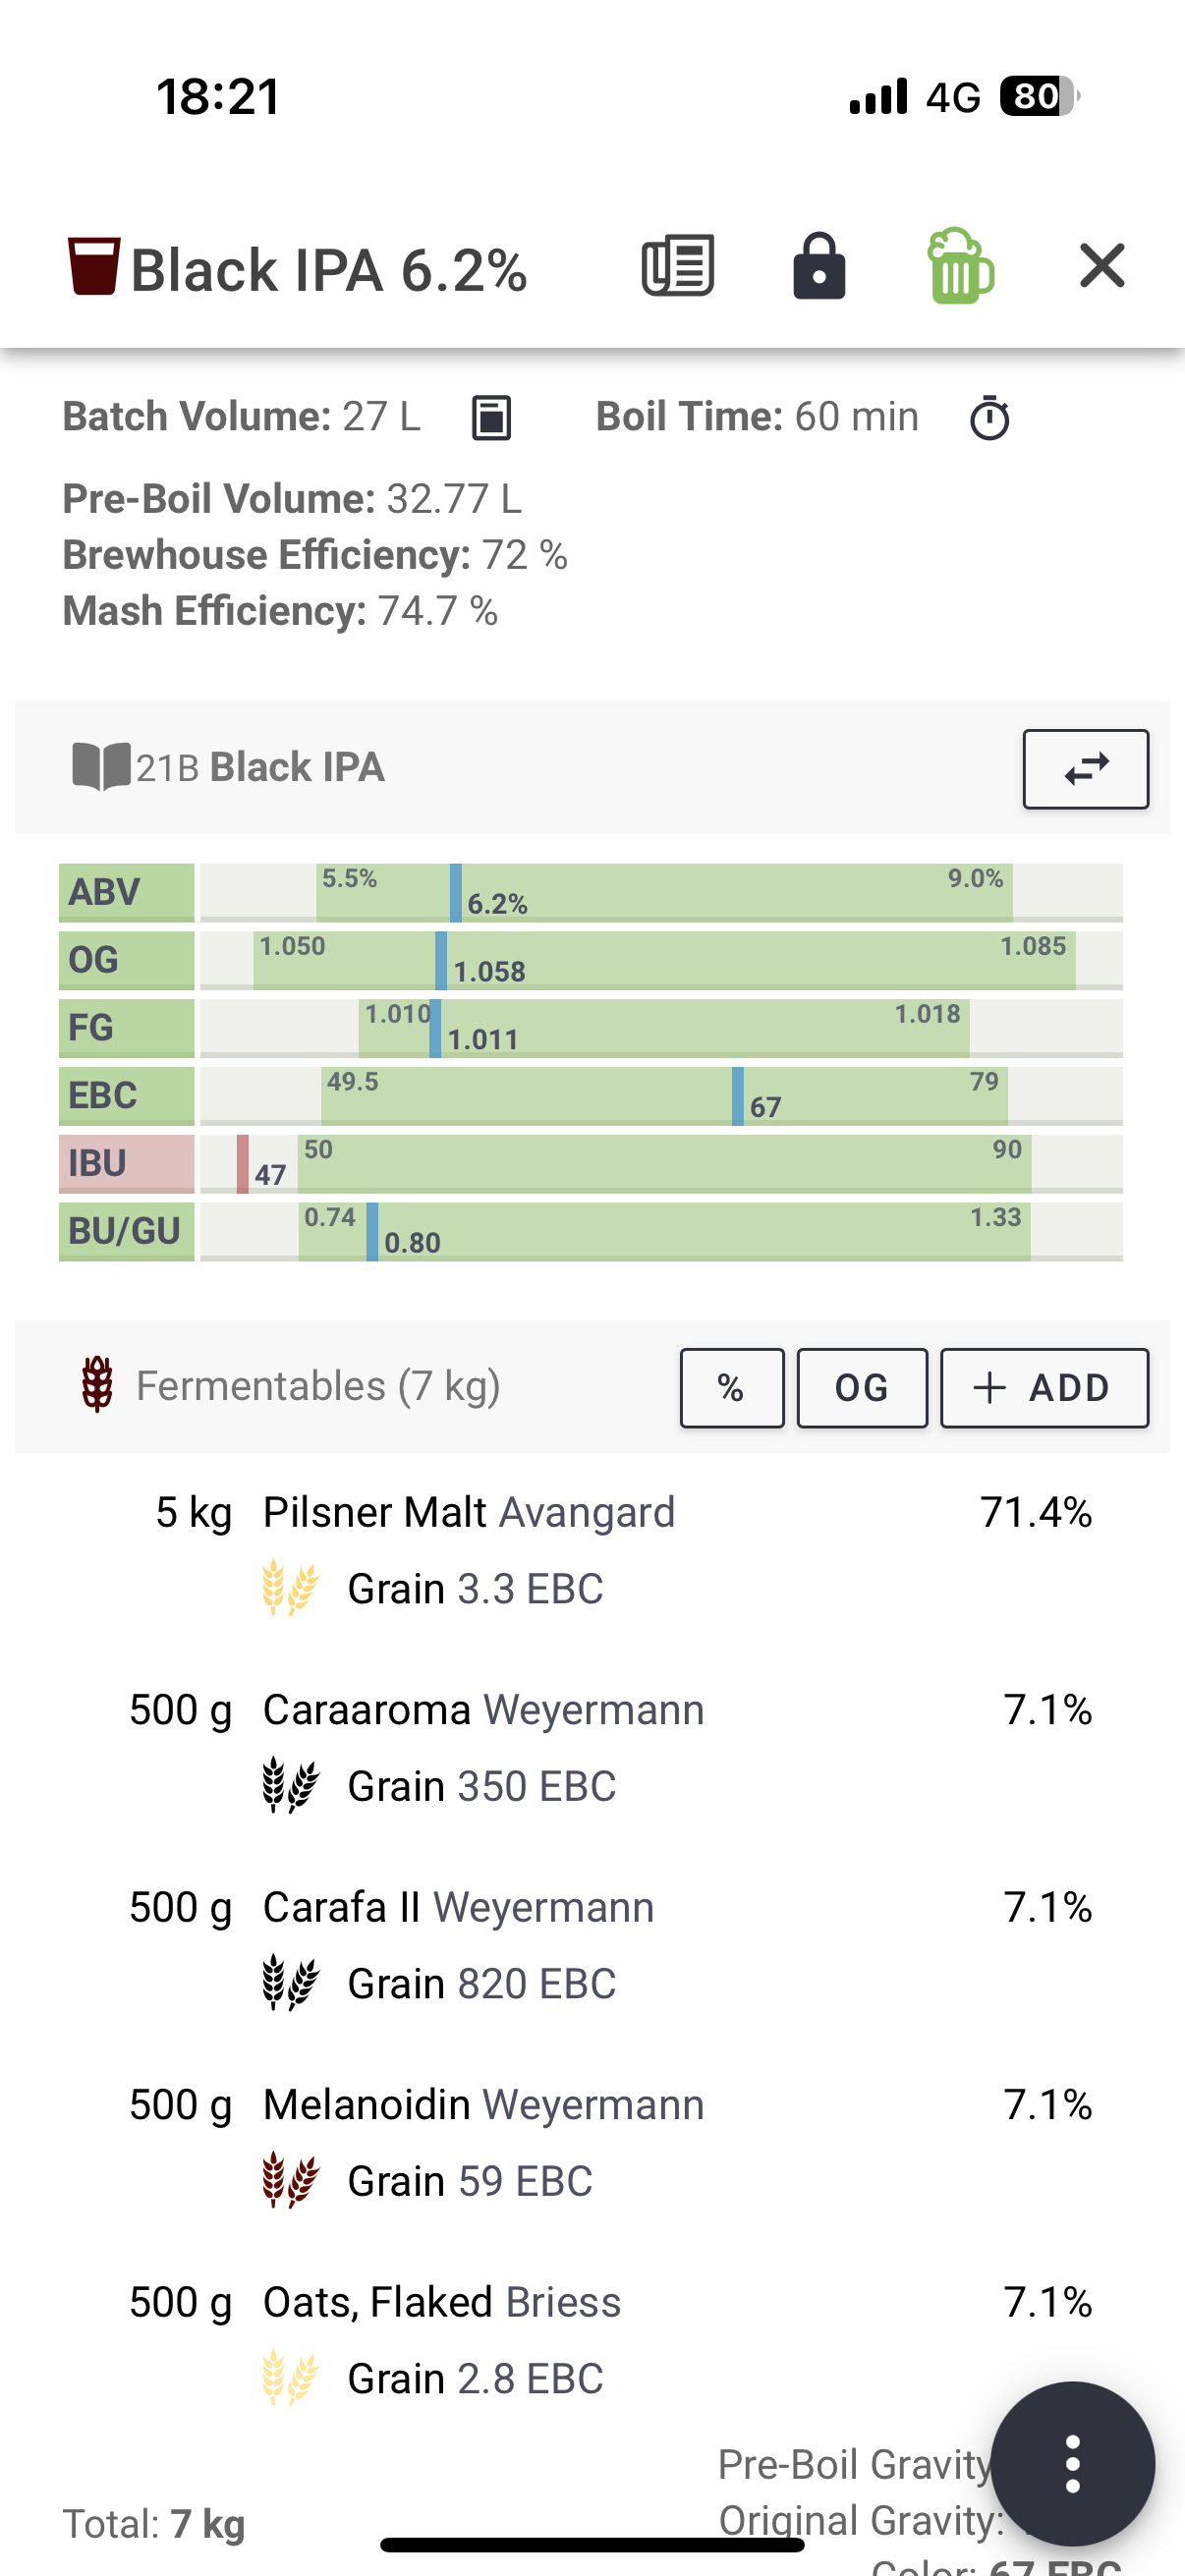The image size is (1185, 2576).
Task: Open the three-dot floating menu
Action: coord(1073,2464)
